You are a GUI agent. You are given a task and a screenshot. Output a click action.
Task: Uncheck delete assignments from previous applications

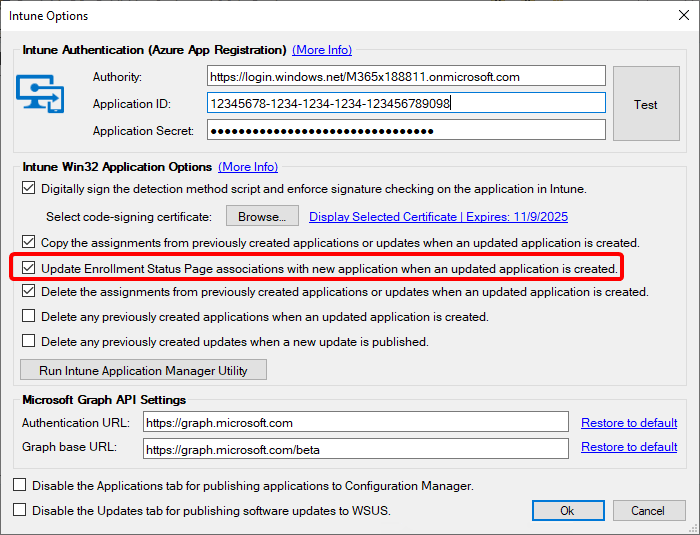[x=29, y=291]
